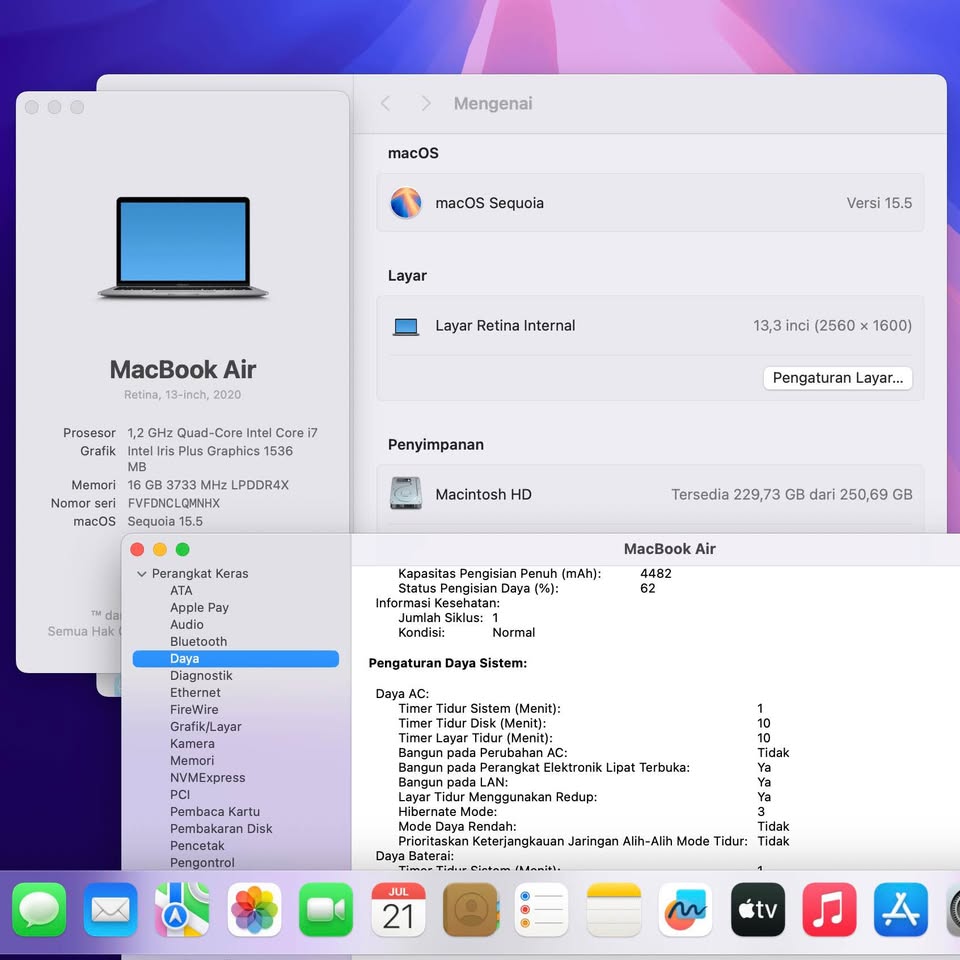960x960 pixels.
Task: Select Bluetooth in the hardware list
Action: (x=198, y=642)
